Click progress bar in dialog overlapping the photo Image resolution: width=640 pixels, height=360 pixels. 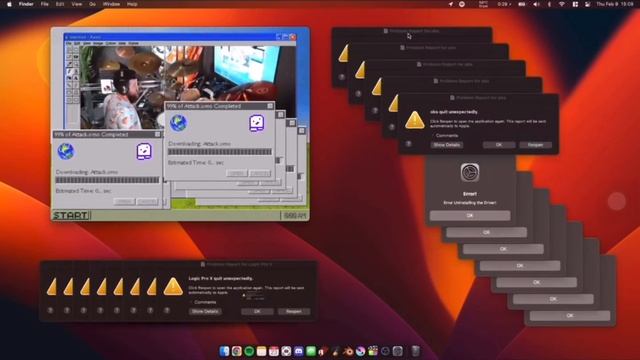pos(220,152)
